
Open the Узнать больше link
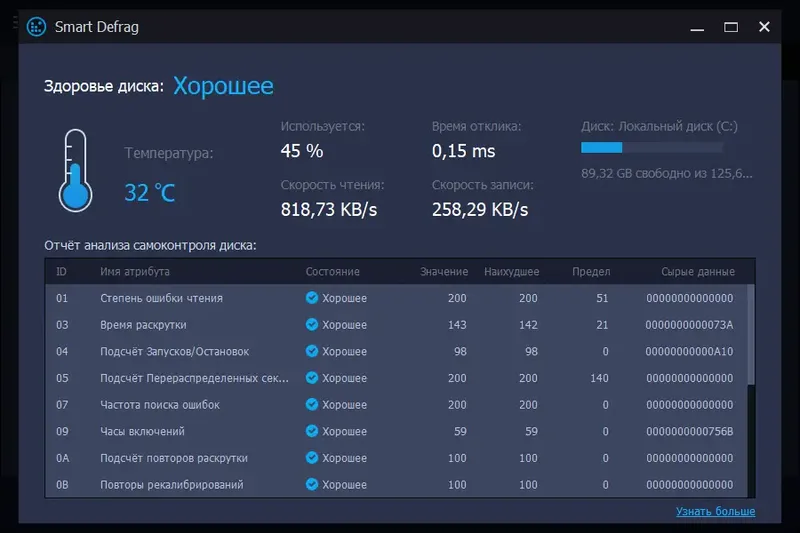coord(715,512)
